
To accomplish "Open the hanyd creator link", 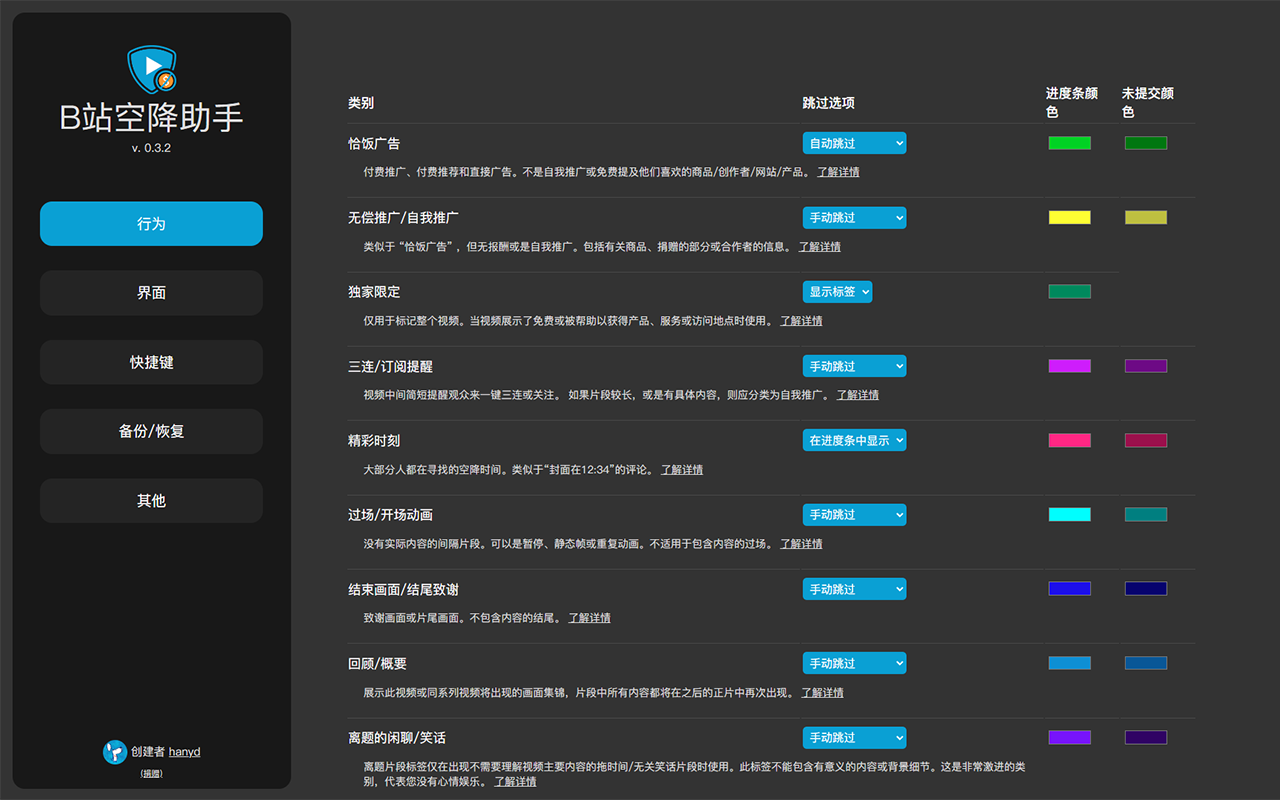I will click(183, 751).
